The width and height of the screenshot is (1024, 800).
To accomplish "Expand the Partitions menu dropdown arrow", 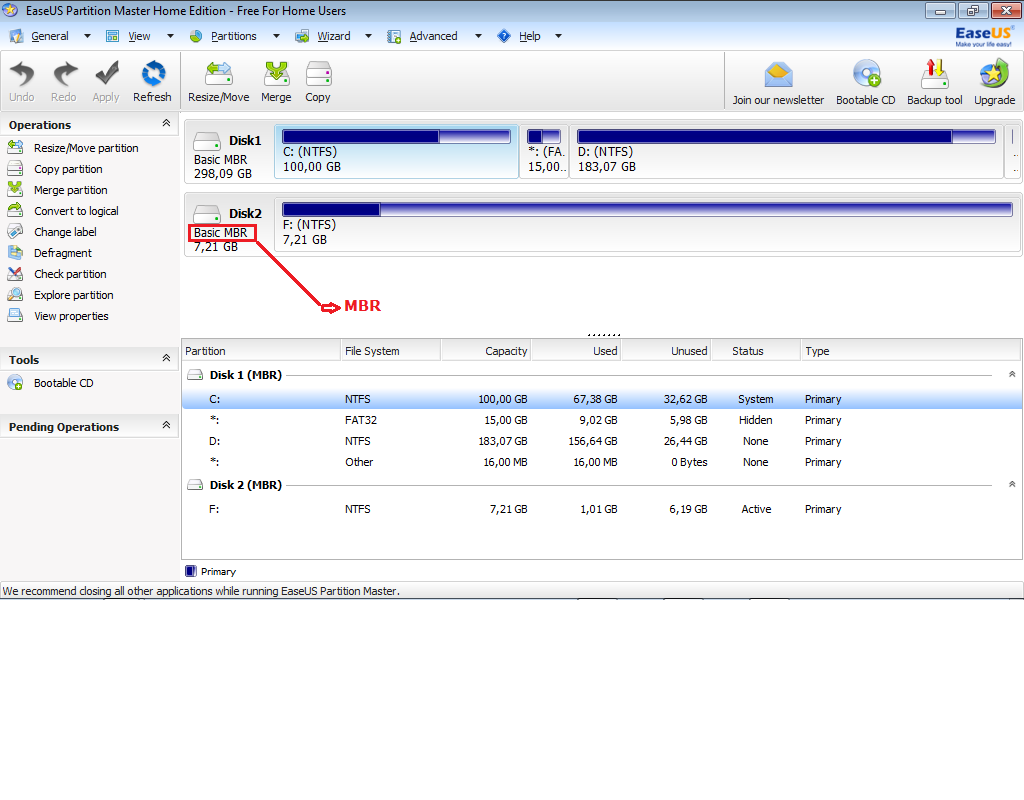I will [276, 37].
